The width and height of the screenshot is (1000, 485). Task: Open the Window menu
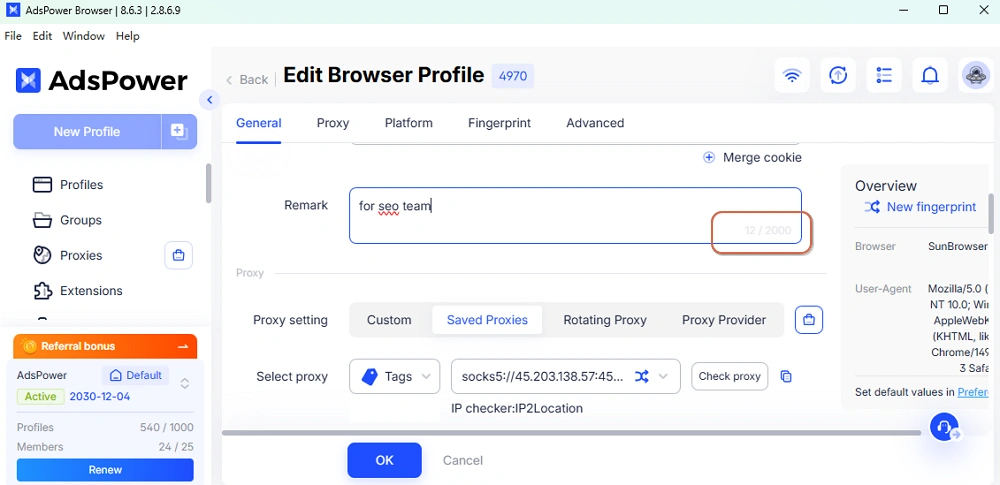coord(84,36)
